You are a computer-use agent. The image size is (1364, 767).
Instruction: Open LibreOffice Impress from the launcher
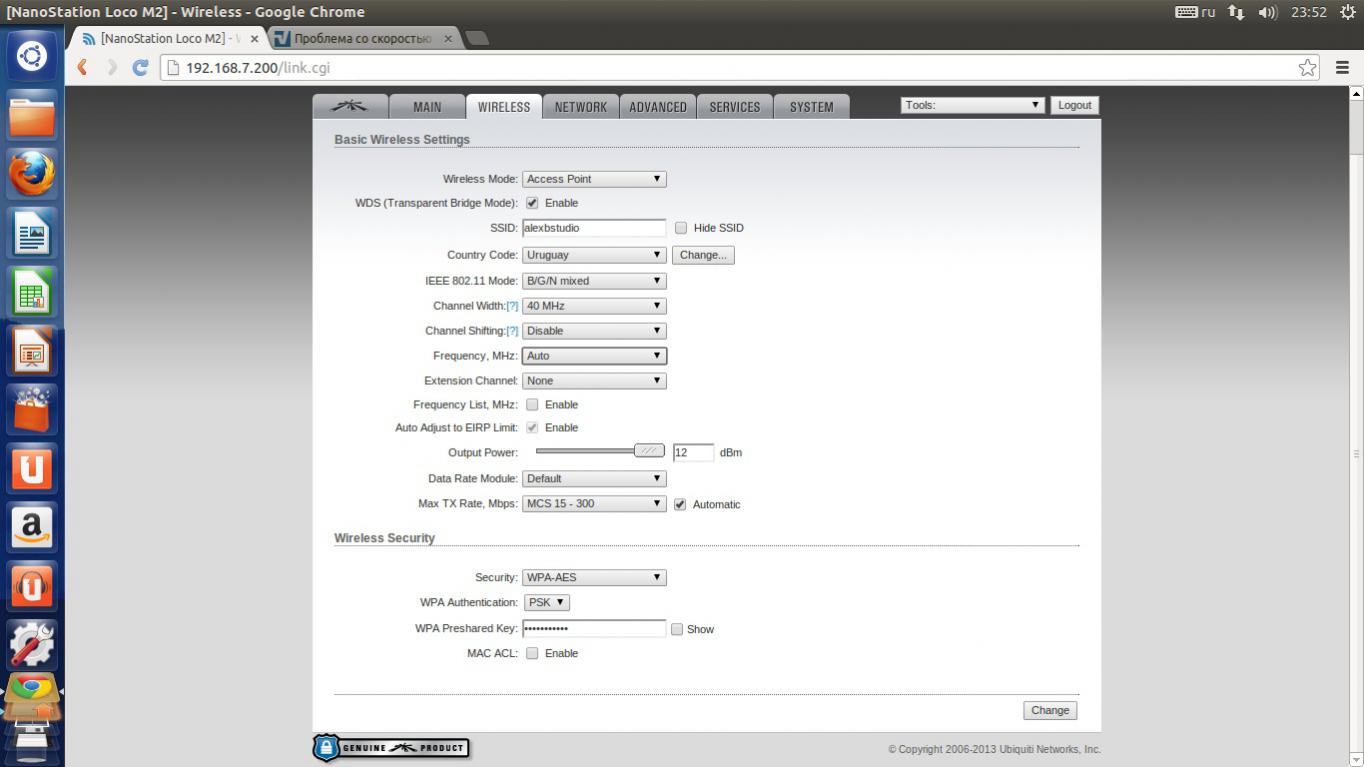[x=32, y=352]
